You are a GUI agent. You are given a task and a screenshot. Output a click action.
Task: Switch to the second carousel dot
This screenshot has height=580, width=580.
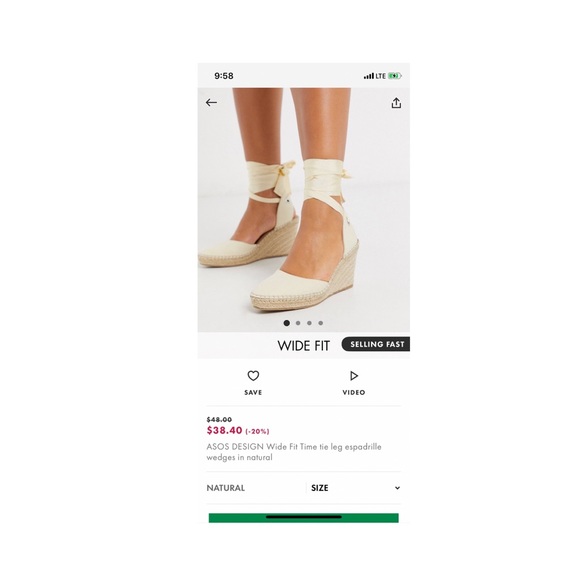(298, 323)
